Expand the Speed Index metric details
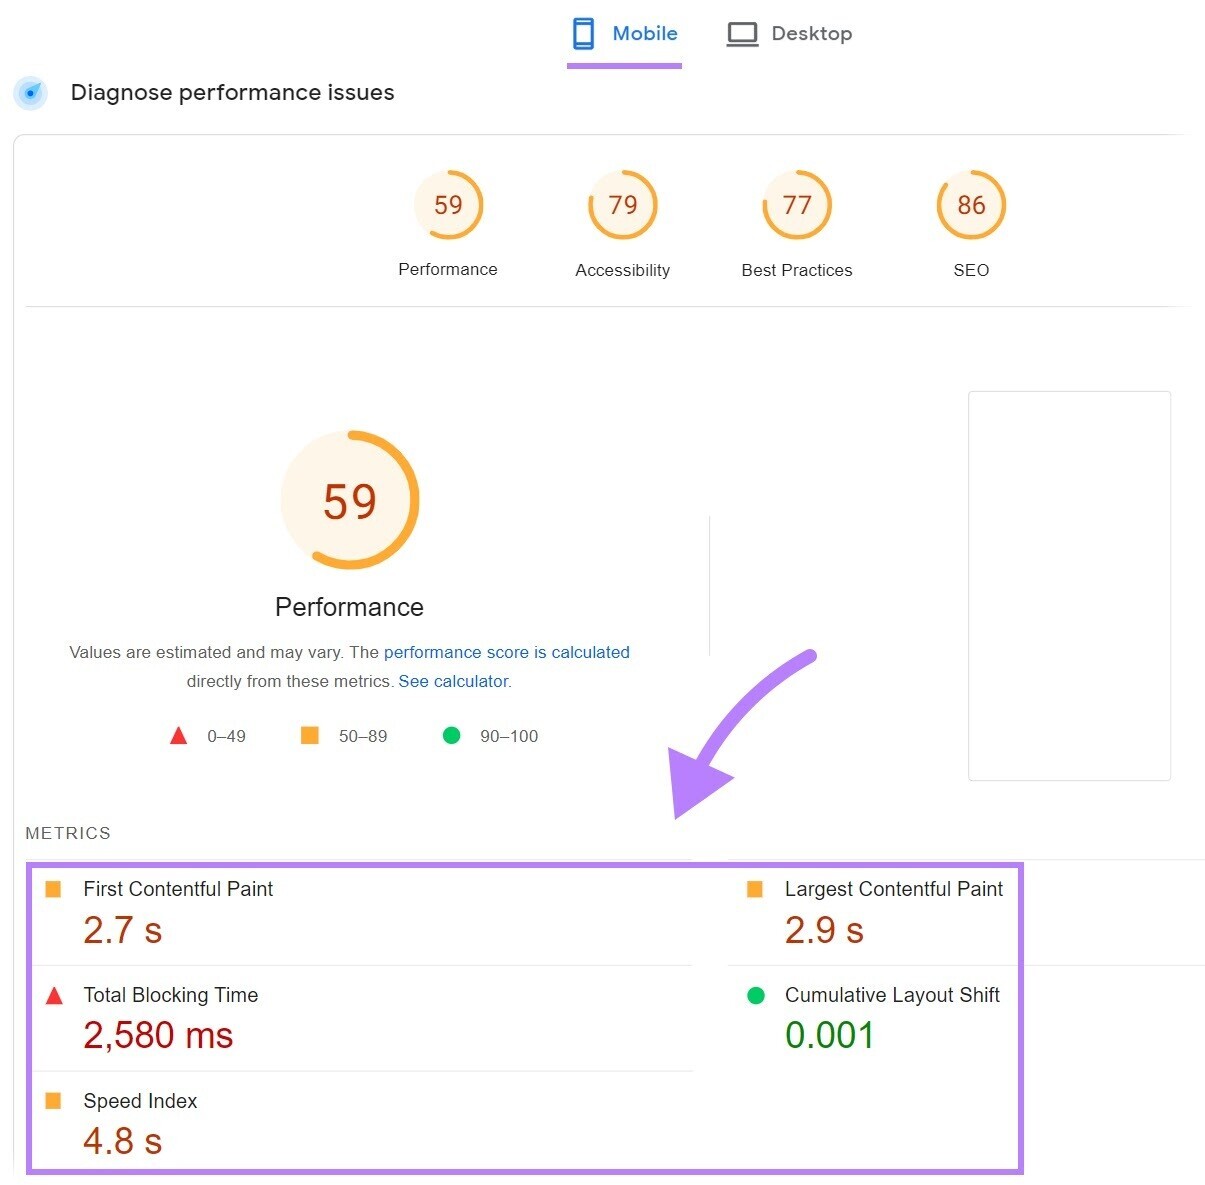 140,1101
